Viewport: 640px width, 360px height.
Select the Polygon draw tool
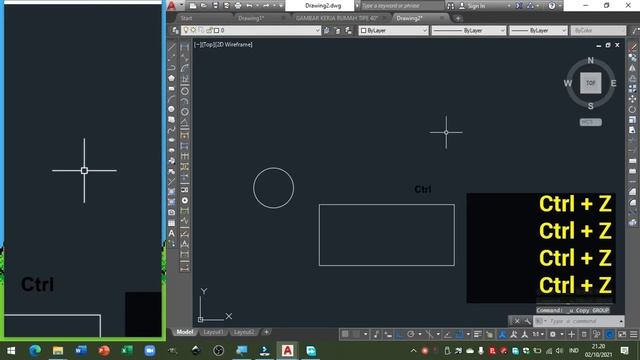[x=172, y=78]
